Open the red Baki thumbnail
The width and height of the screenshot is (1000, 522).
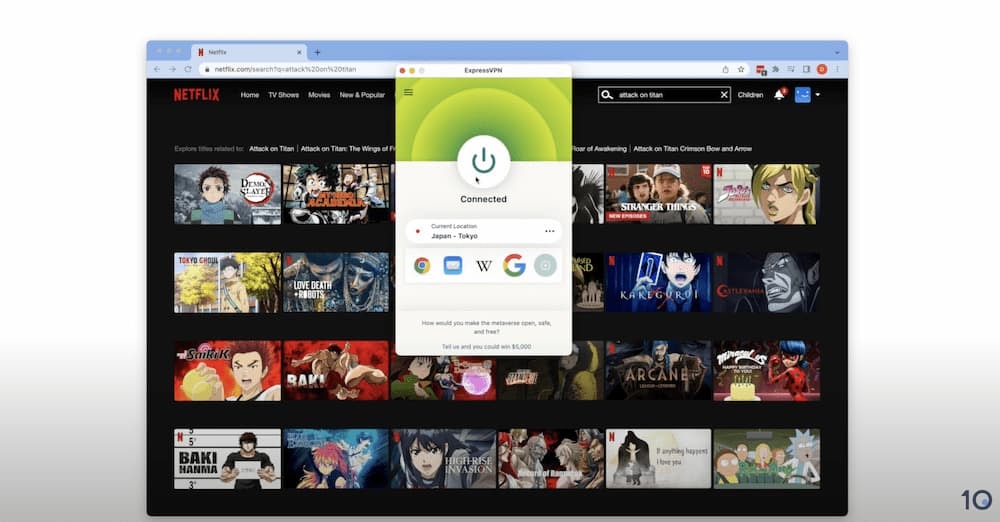pyautogui.click(x=336, y=370)
